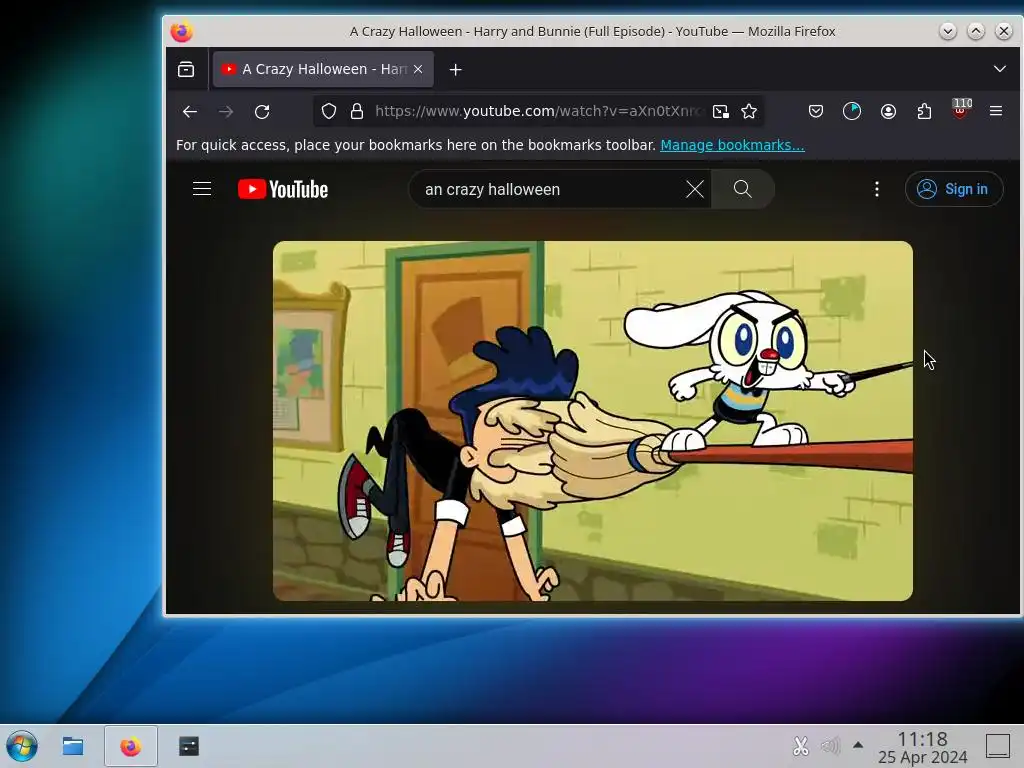This screenshot has width=1024, height=768.
Task: Open the dark app icon in taskbar
Action: (x=189, y=746)
